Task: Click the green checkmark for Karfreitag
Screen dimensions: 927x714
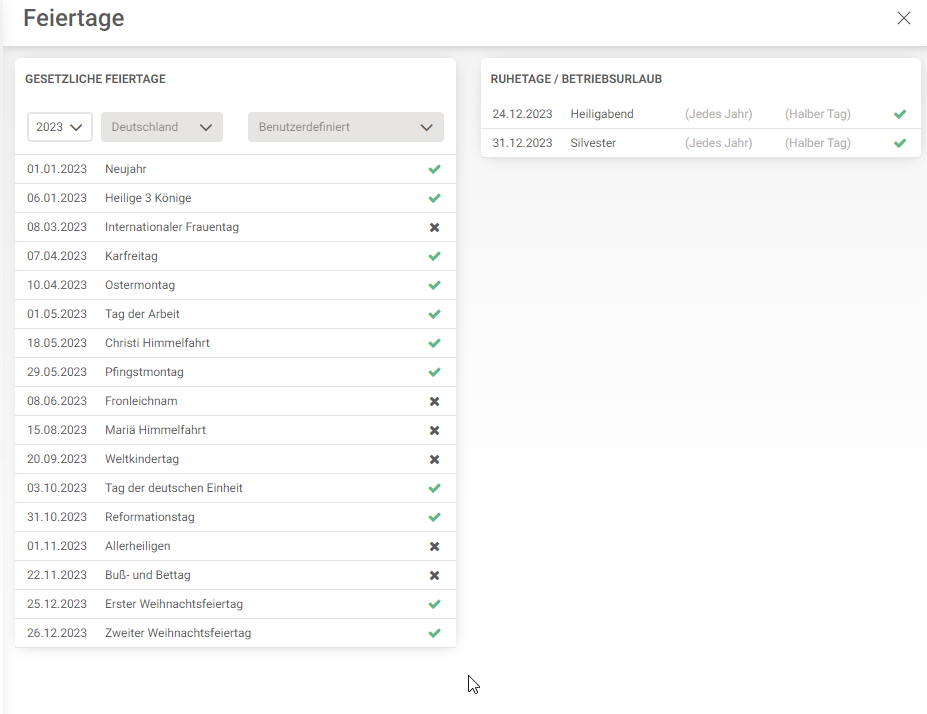Action: 434,256
